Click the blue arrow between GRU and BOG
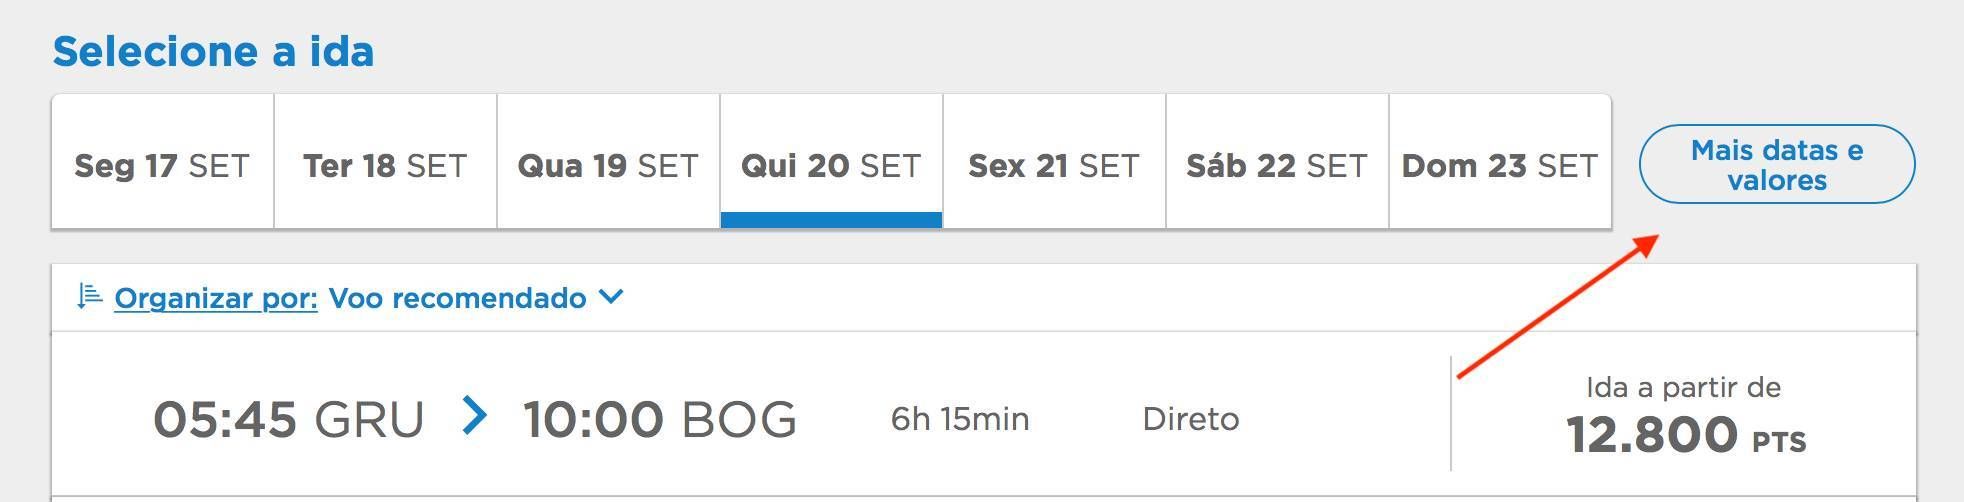 475,415
